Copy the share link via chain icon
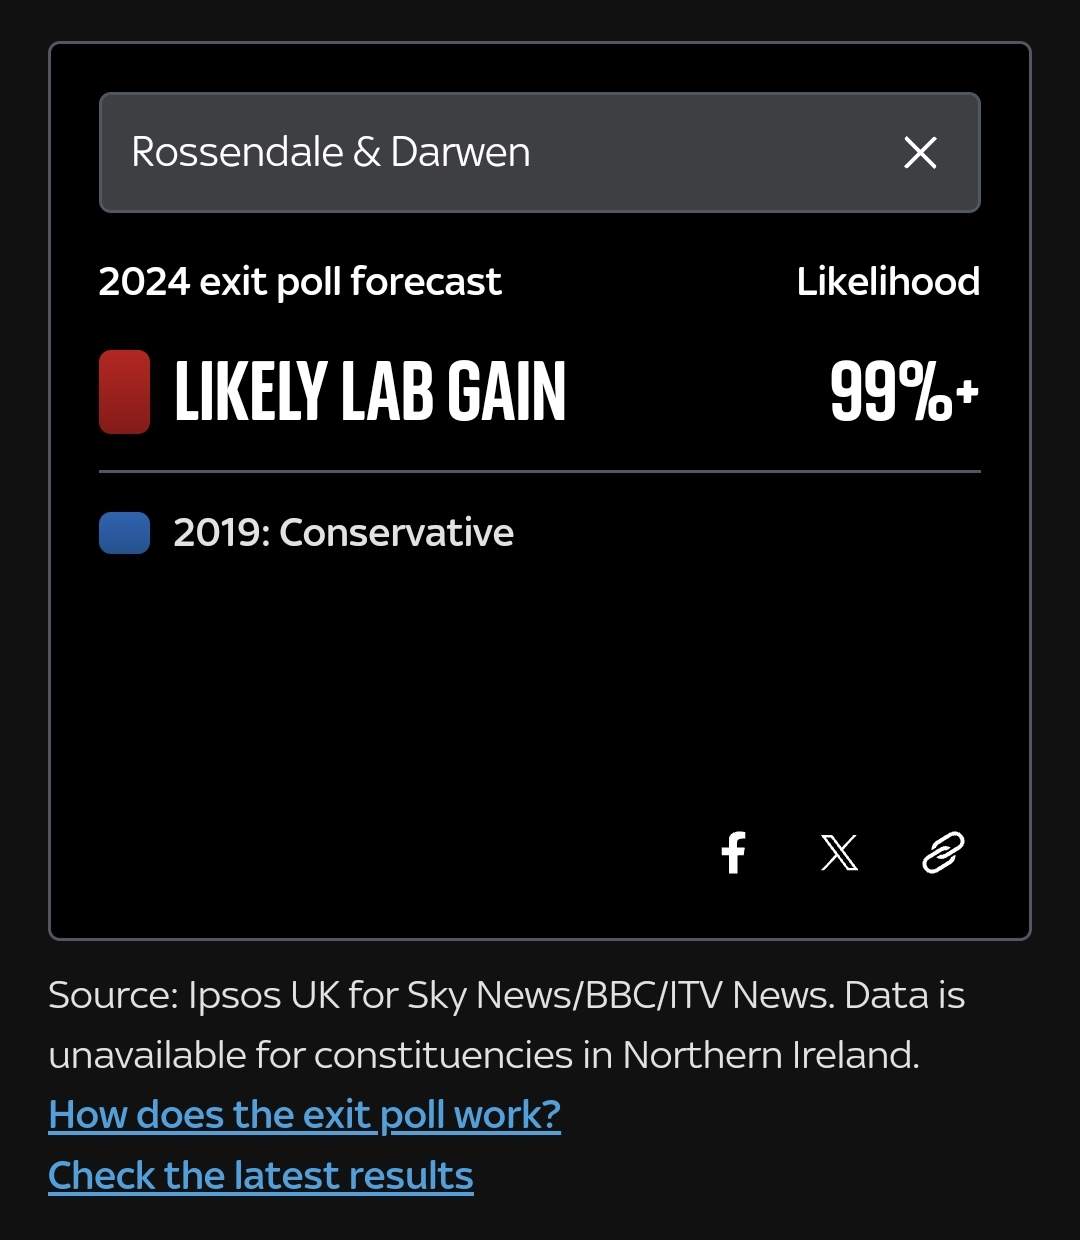The width and height of the screenshot is (1080, 1240). click(942, 853)
